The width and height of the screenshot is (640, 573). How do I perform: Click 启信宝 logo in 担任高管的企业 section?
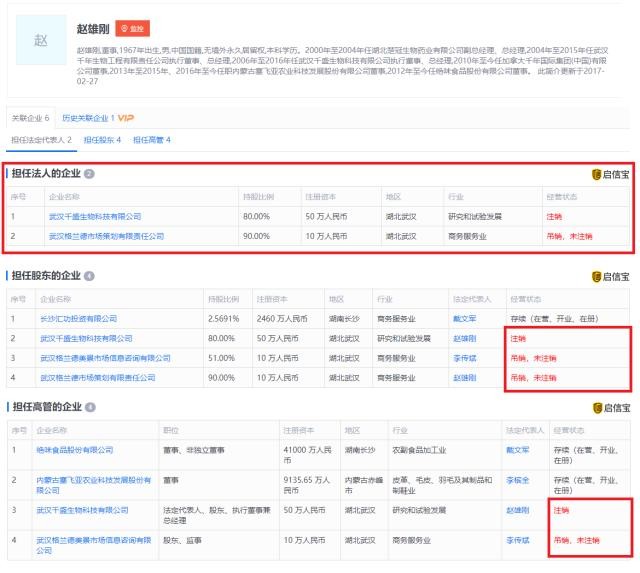pos(610,408)
